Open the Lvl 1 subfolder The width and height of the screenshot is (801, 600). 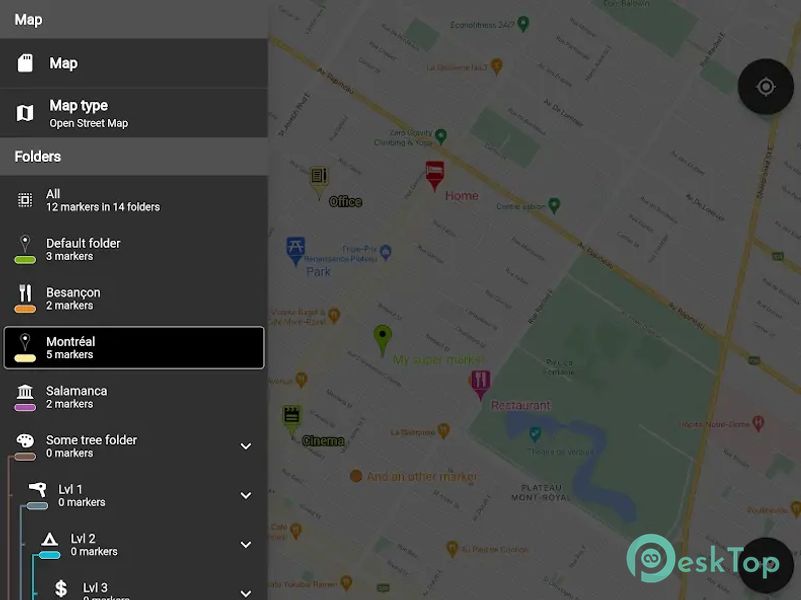138,495
